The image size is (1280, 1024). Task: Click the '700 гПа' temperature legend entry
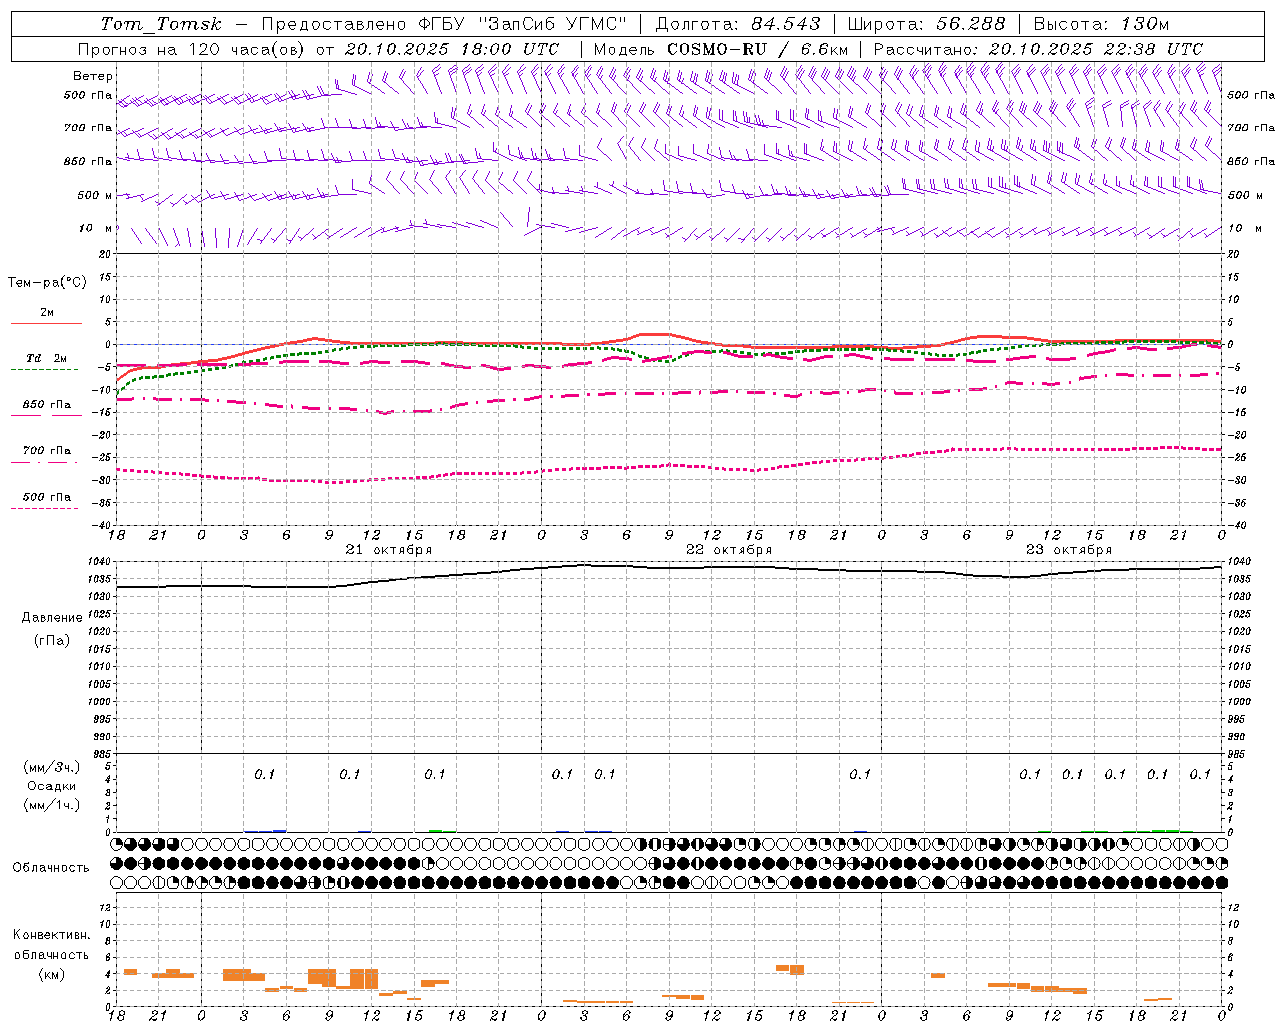pos(46,451)
